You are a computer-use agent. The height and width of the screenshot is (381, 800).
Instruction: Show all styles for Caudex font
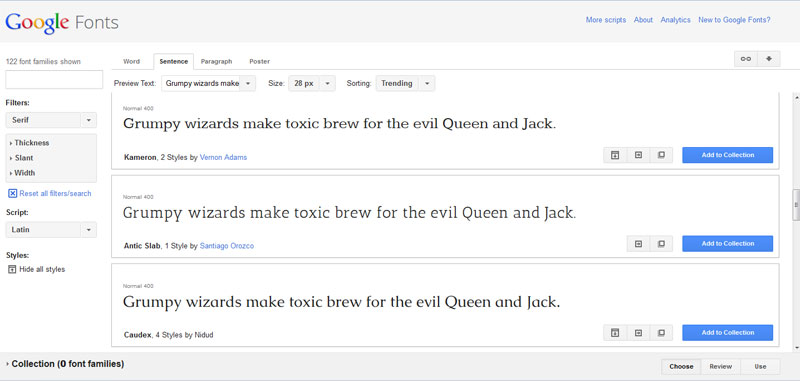coord(615,333)
